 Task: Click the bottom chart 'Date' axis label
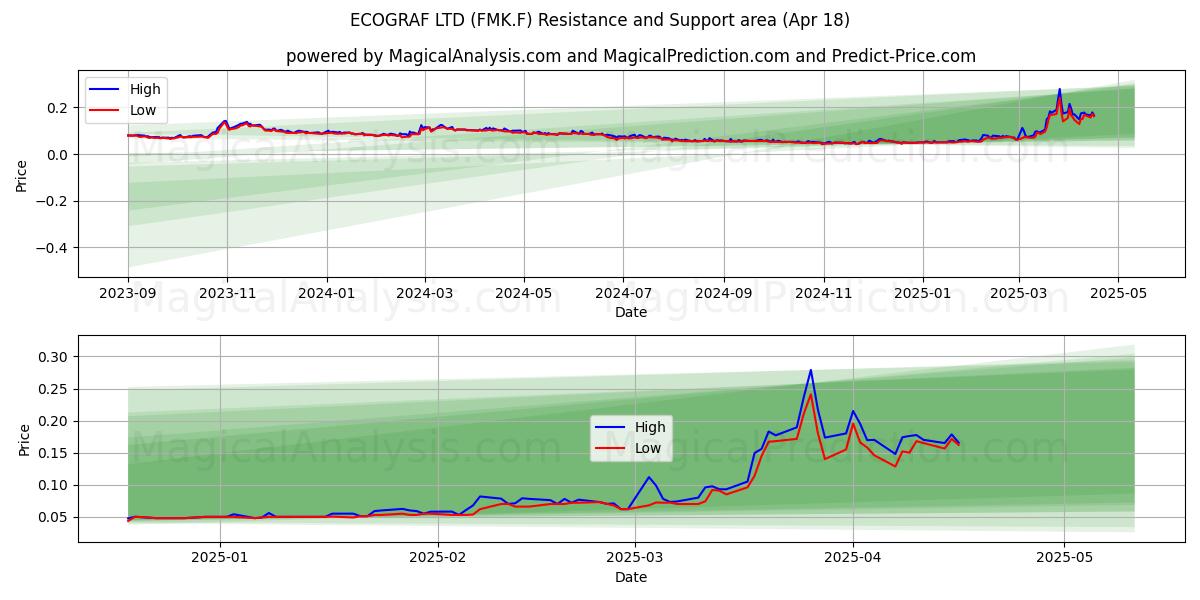(631, 577)
